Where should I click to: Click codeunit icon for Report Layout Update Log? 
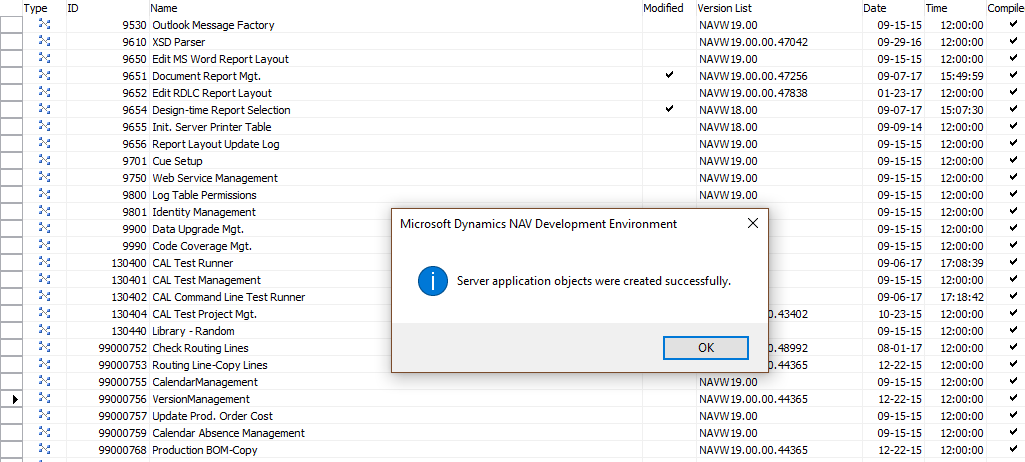click(x=44, y=144)
